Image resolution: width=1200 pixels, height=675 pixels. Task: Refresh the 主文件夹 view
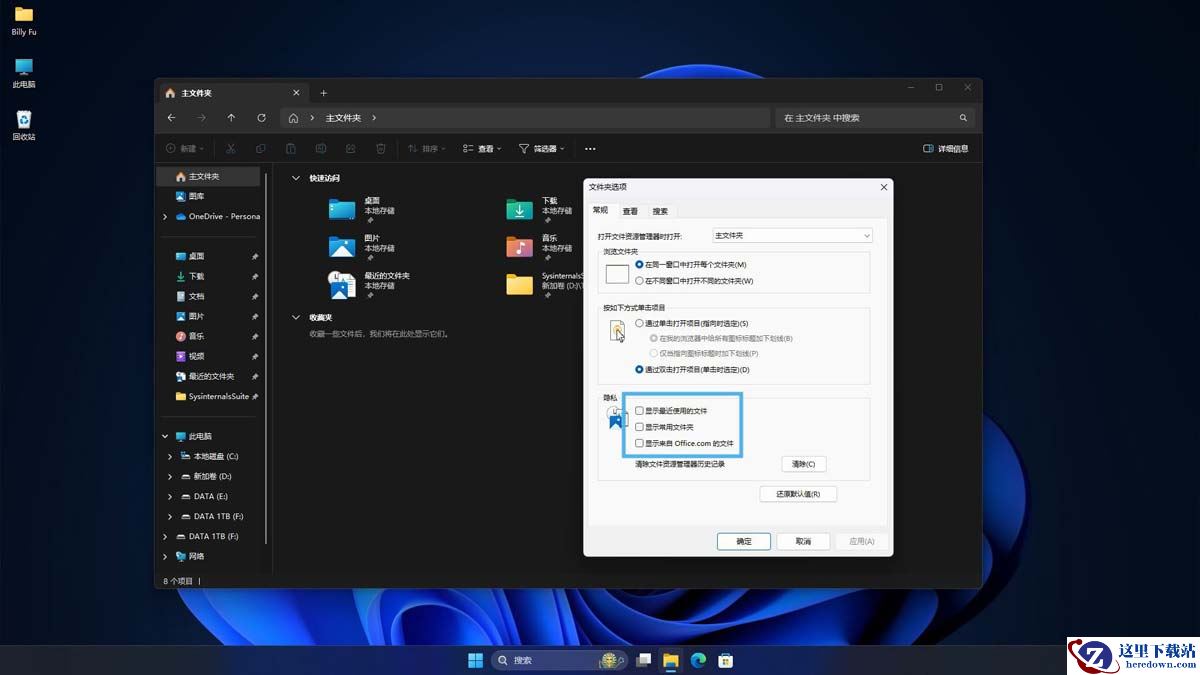(x=261, y=118)
